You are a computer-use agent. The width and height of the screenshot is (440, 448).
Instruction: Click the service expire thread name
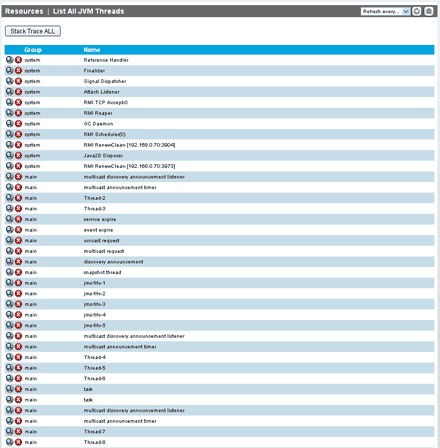(100, 220)
